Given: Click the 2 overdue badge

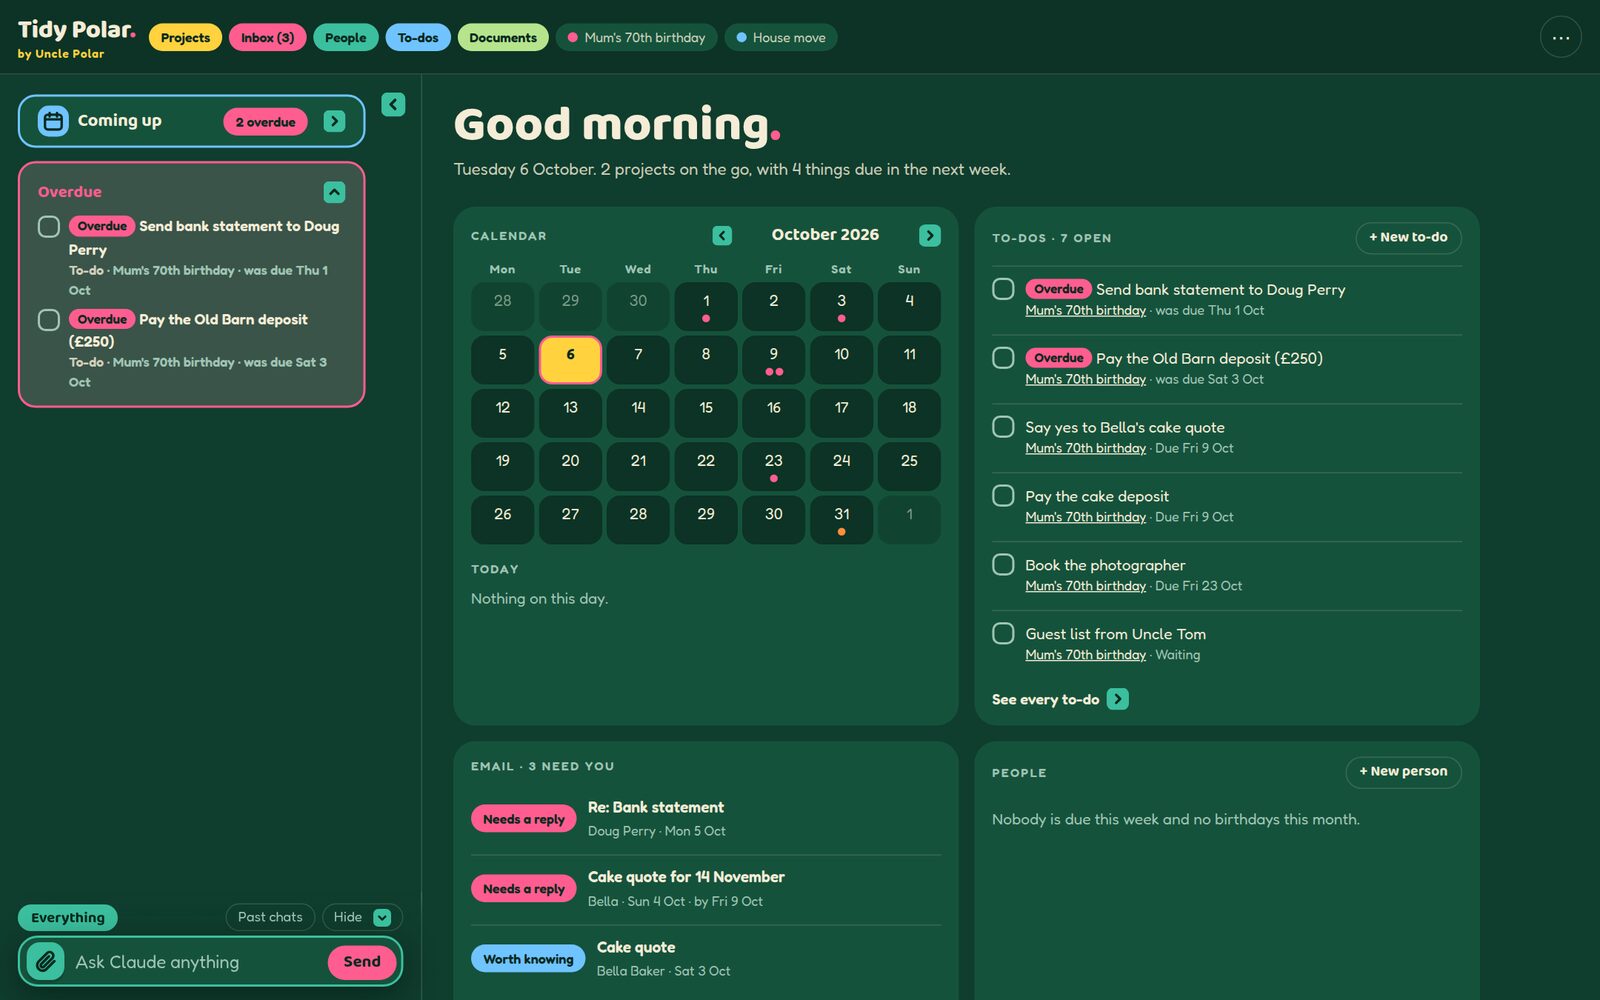Looking at the screenshot, I should click(265, 122).
